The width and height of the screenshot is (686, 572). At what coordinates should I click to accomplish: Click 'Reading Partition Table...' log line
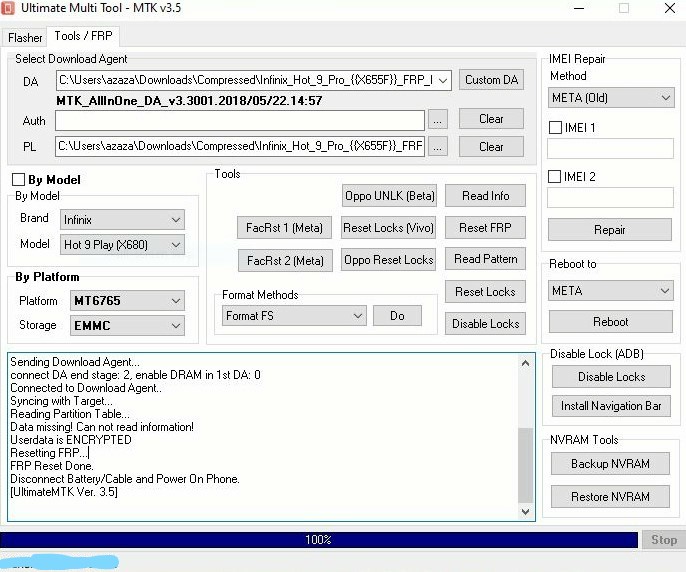pyautogui.click(x=70, y=414)
